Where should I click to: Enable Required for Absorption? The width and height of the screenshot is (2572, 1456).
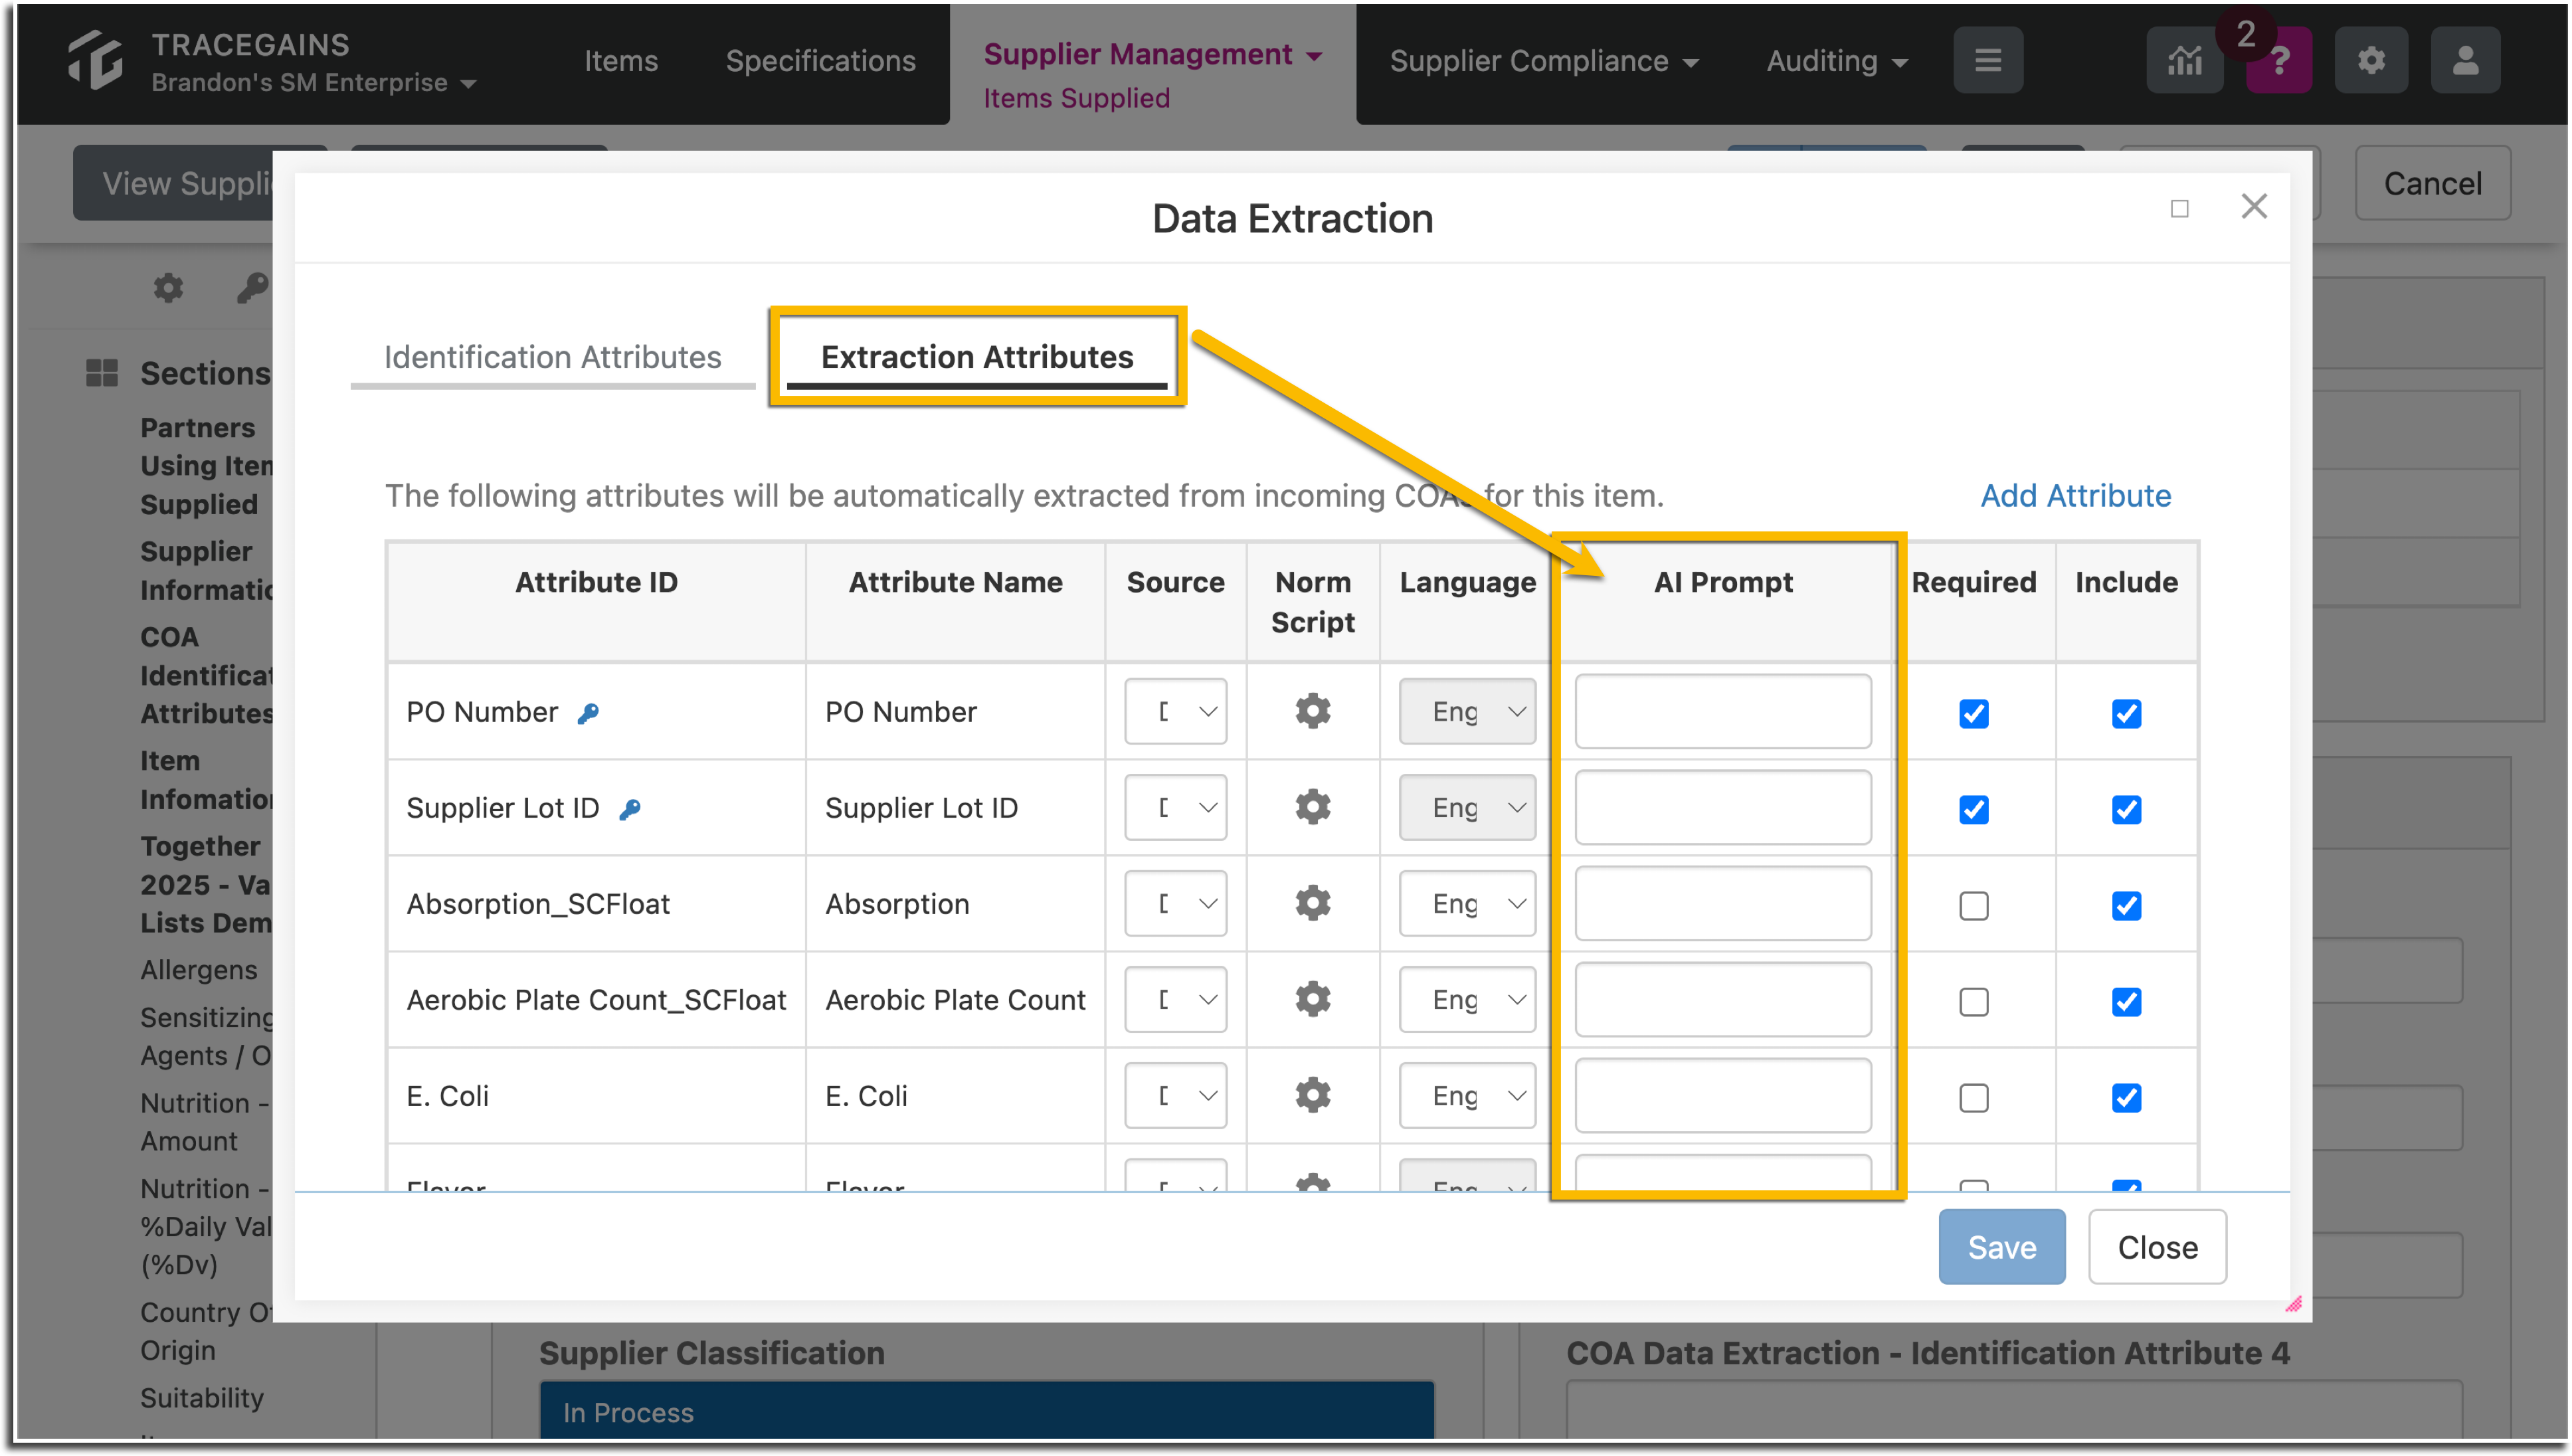tap(1973, 906)
